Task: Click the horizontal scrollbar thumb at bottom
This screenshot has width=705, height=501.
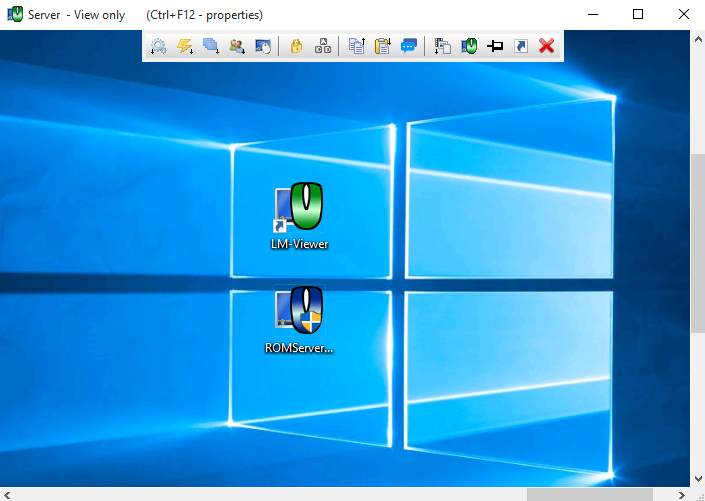Action: (x=589, y=493)
